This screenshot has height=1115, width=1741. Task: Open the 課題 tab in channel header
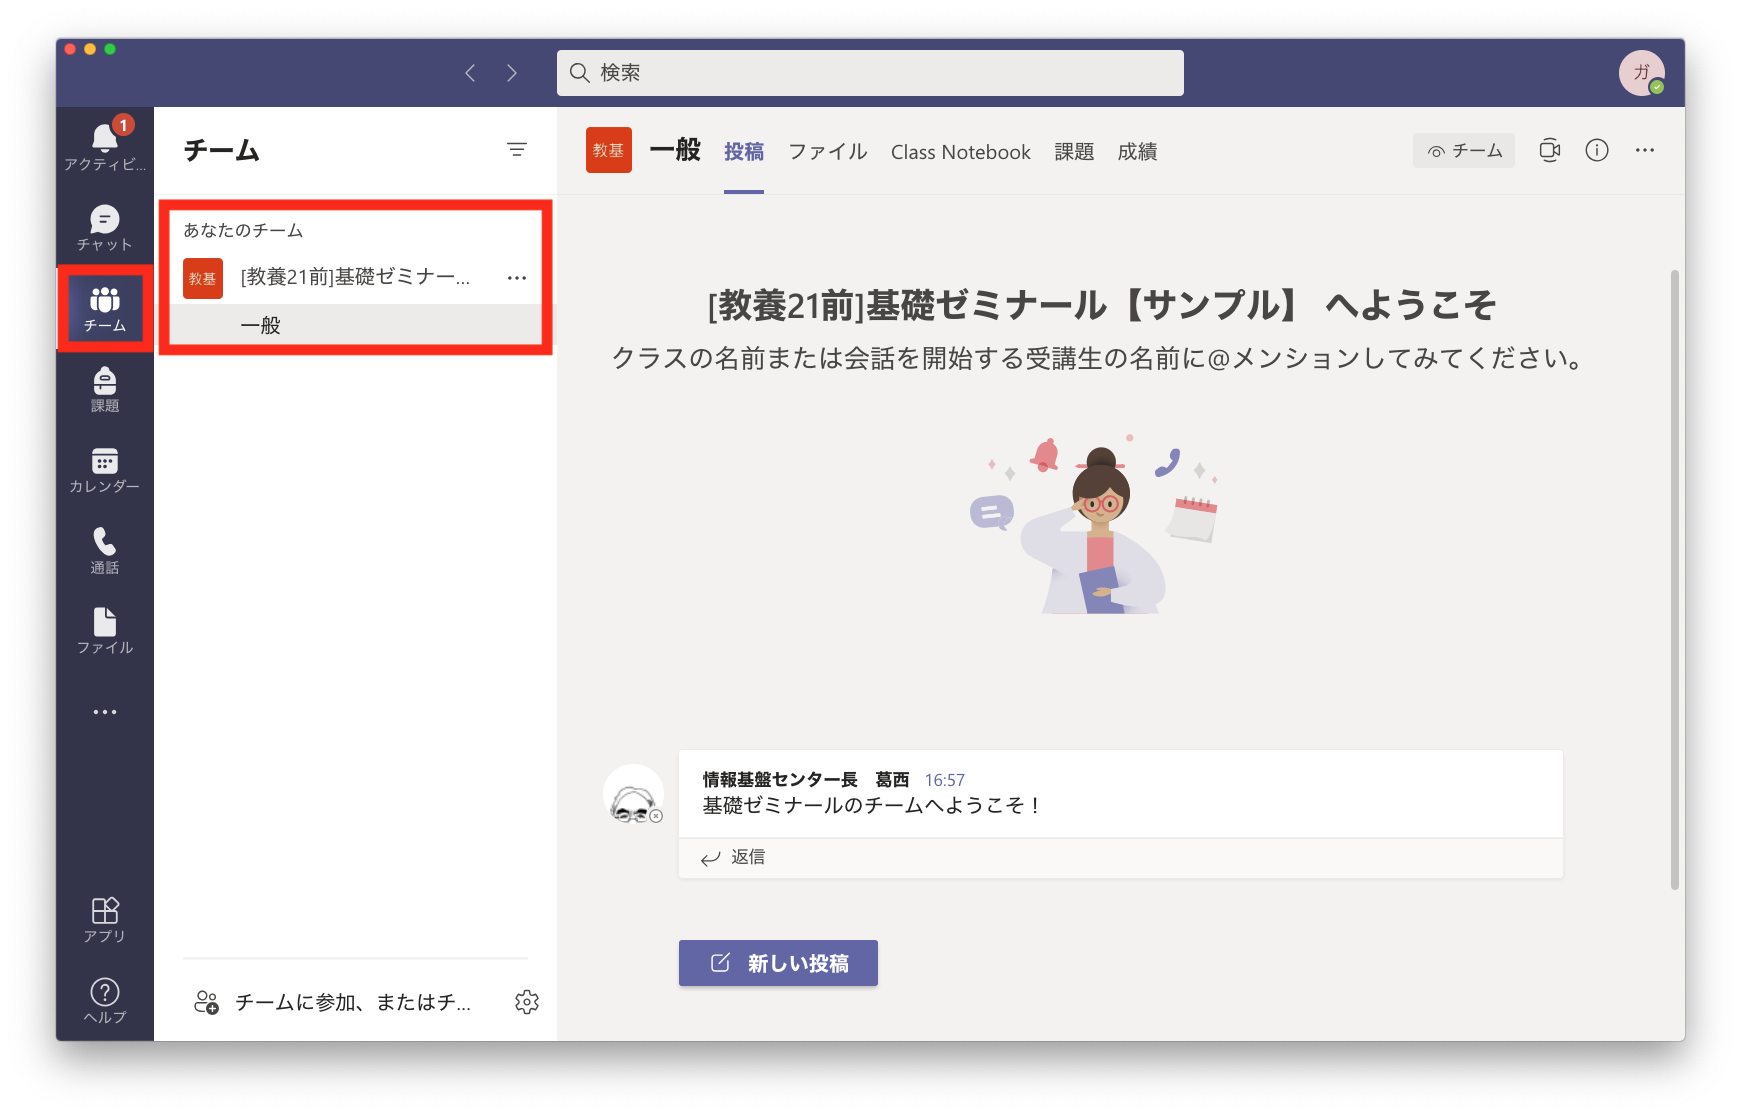[1074, 152]
